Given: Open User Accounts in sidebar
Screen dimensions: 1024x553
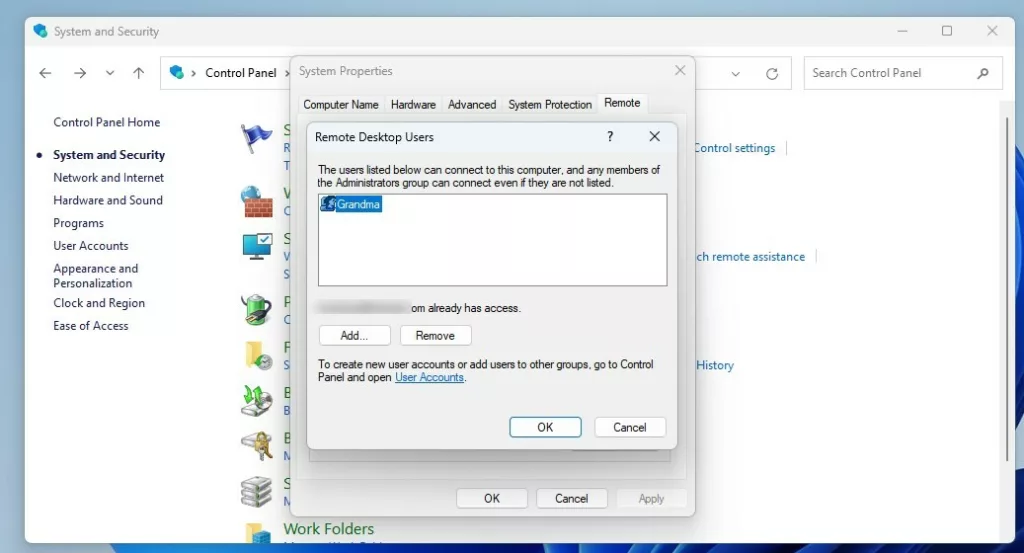Looking at the screenshot, I should 91,246.
